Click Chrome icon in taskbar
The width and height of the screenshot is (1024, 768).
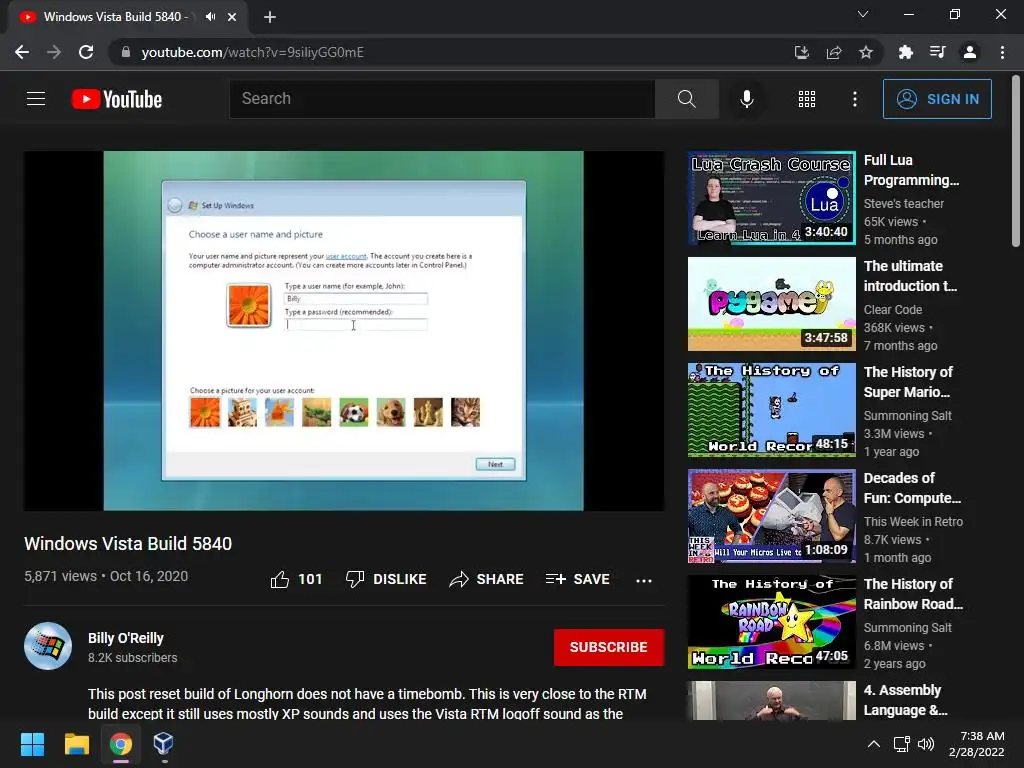point(120,744)
